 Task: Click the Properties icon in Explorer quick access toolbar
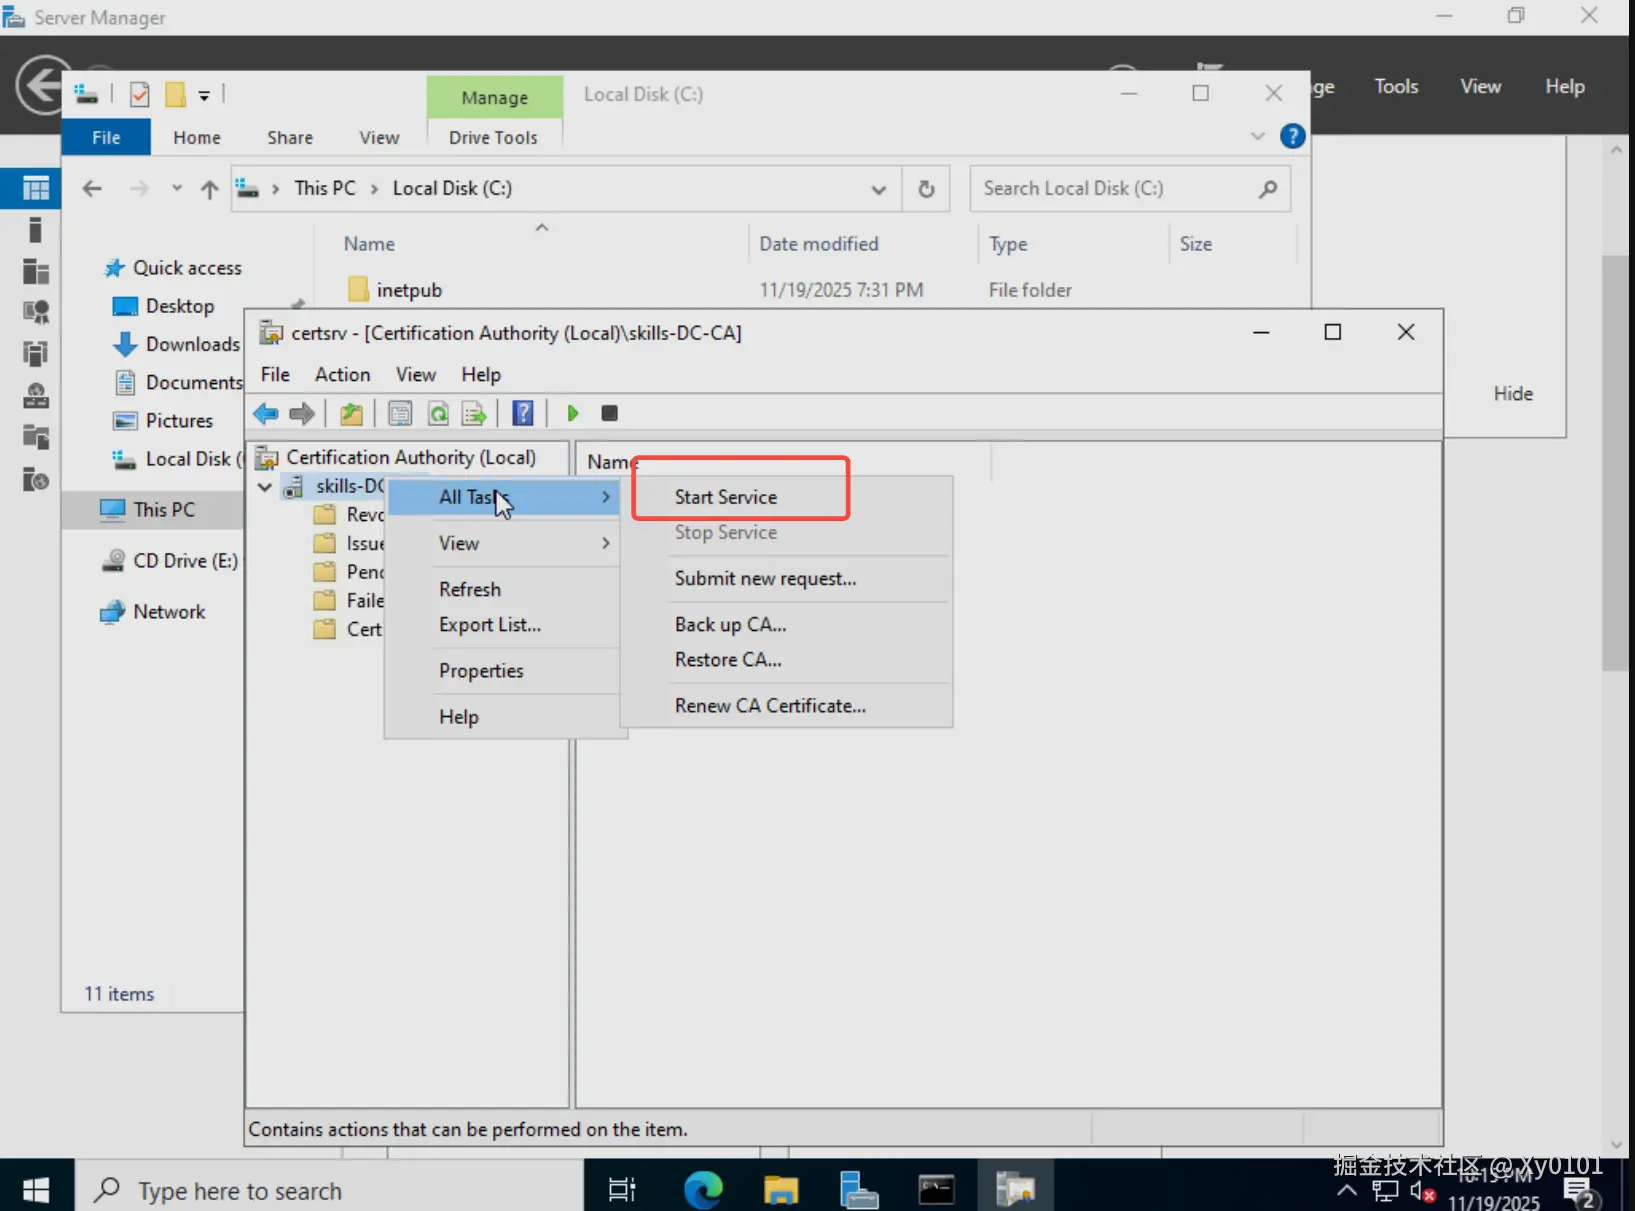140,94
